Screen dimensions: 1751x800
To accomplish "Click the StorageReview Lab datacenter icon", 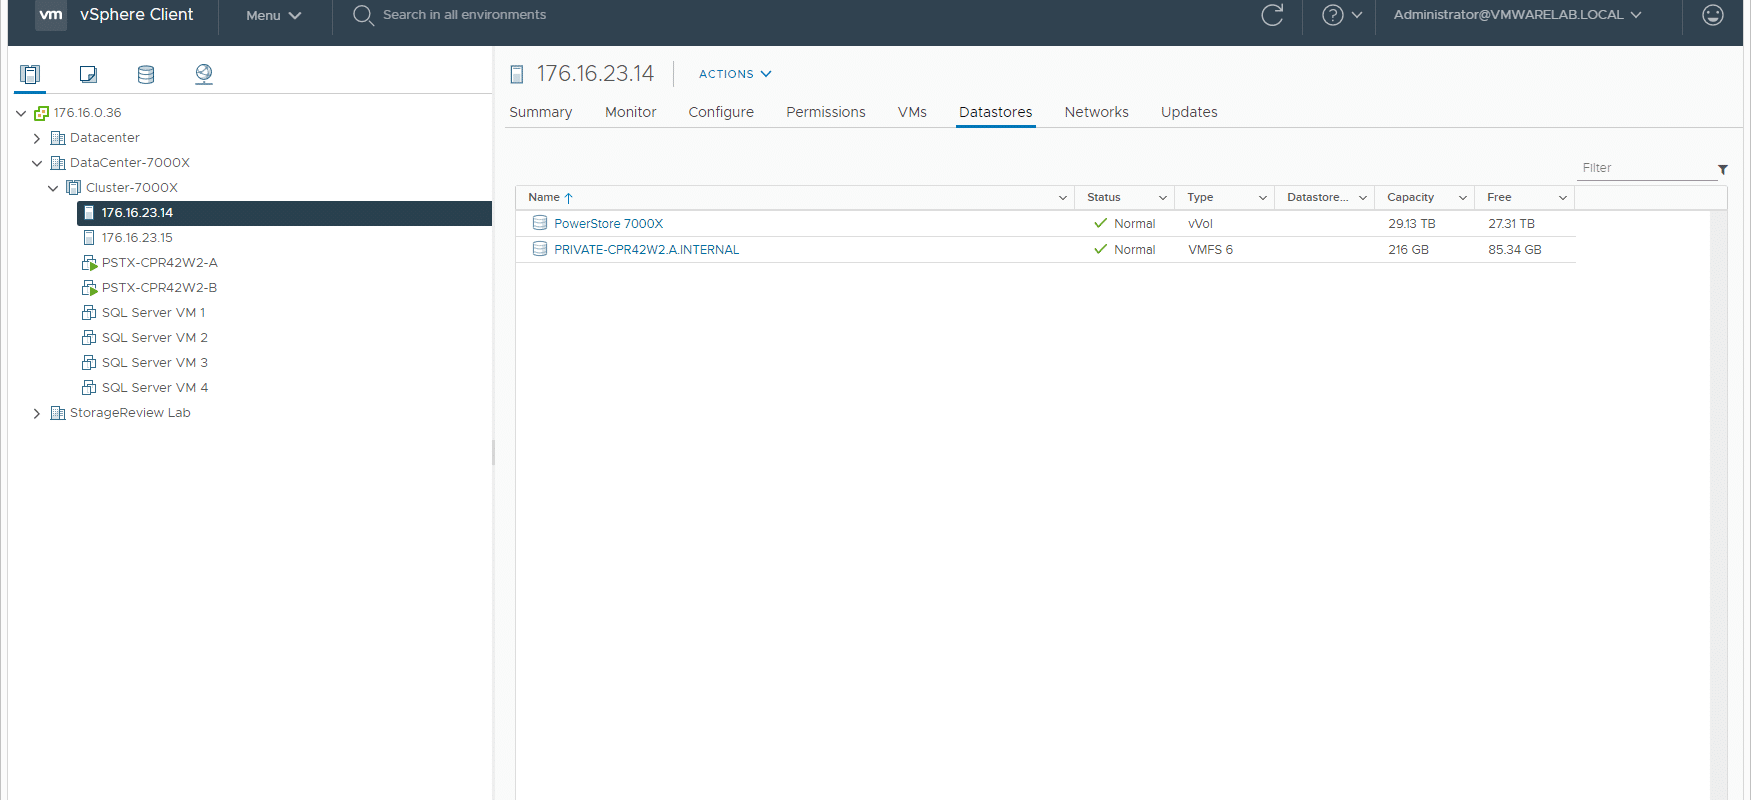I will pyautogui.click(x=58, y=413).
